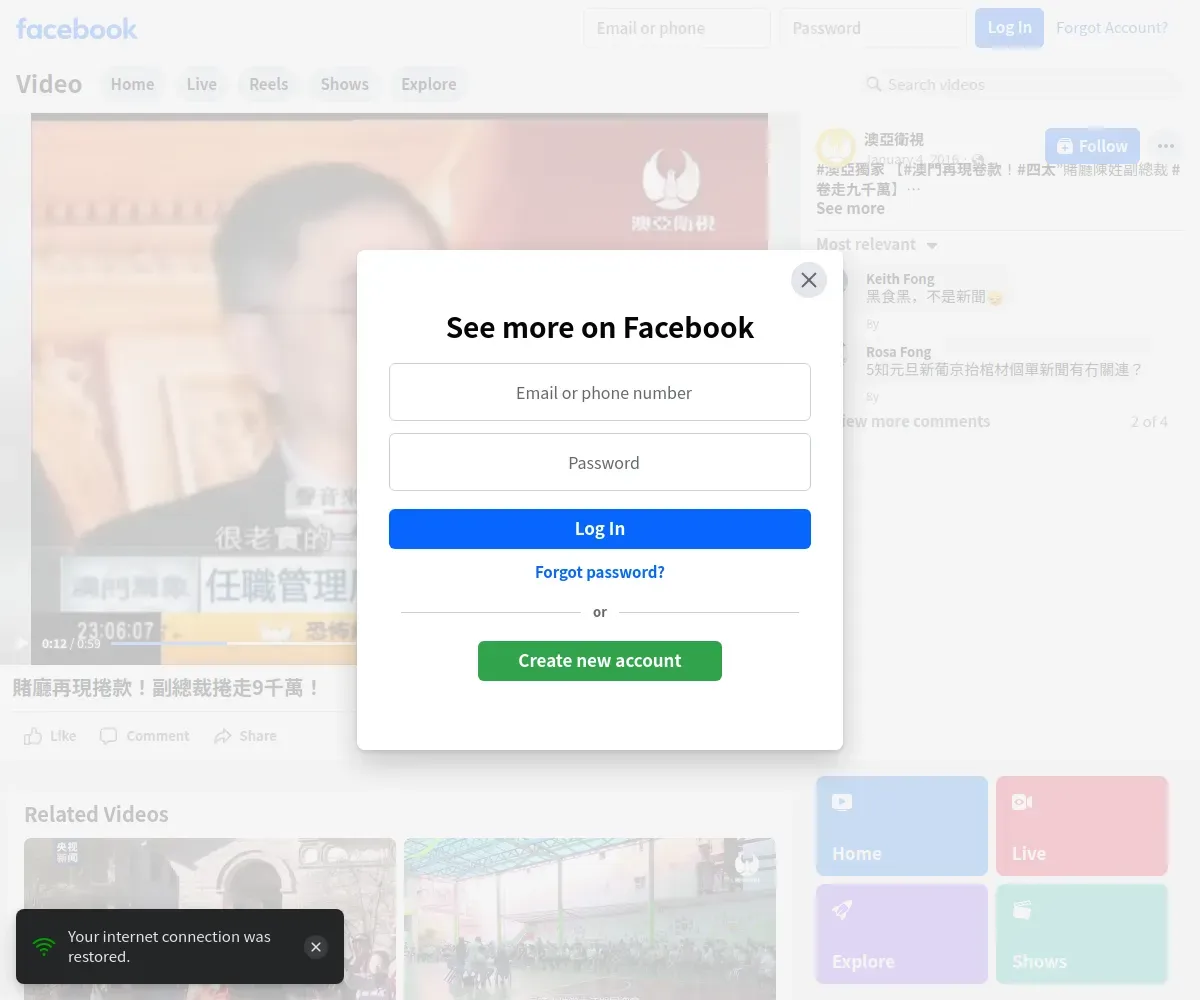Dismiss the internet connection restored notification

pyautogui.click(x=316, y=947)
